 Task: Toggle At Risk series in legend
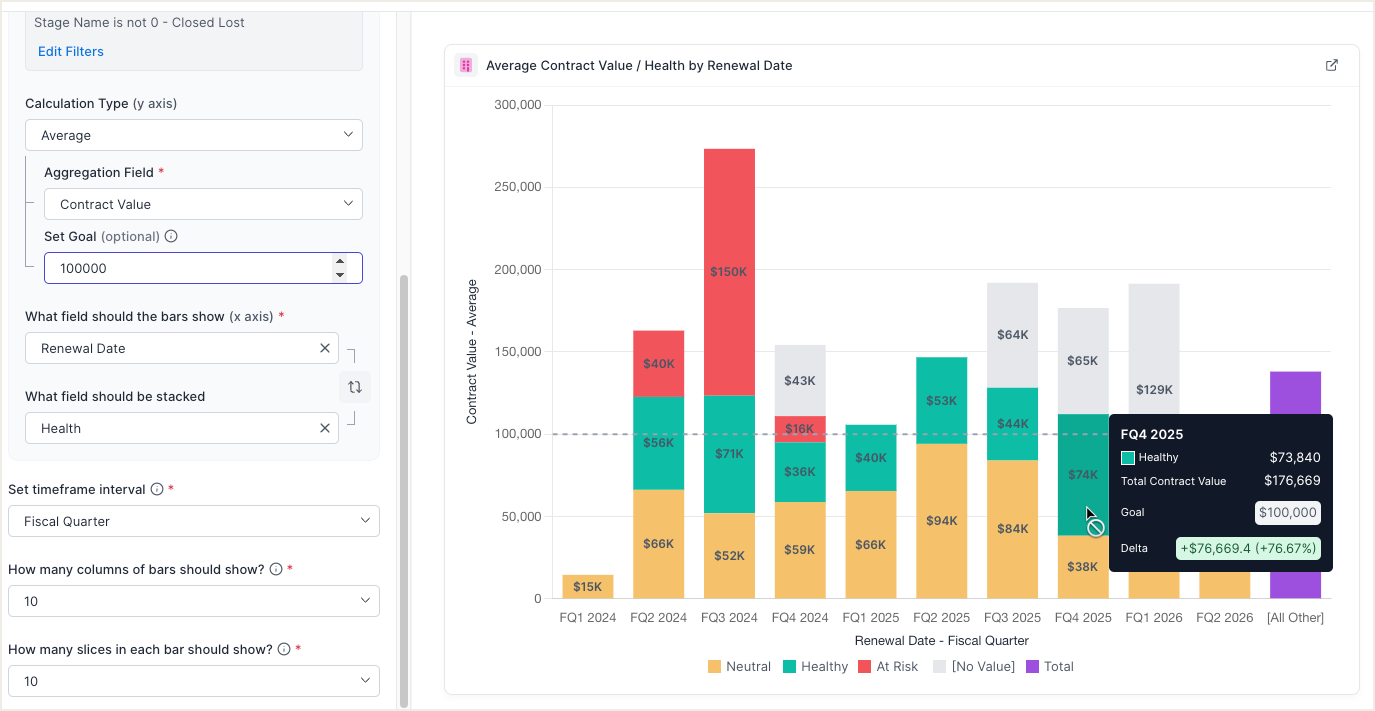[x=887, y=667]
